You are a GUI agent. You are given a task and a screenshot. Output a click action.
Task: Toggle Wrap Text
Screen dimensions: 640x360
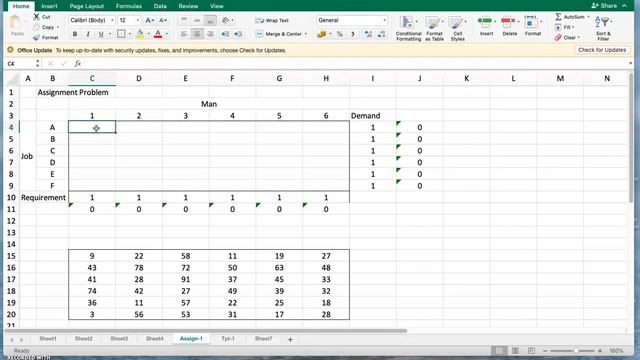[x=272, y=20]
